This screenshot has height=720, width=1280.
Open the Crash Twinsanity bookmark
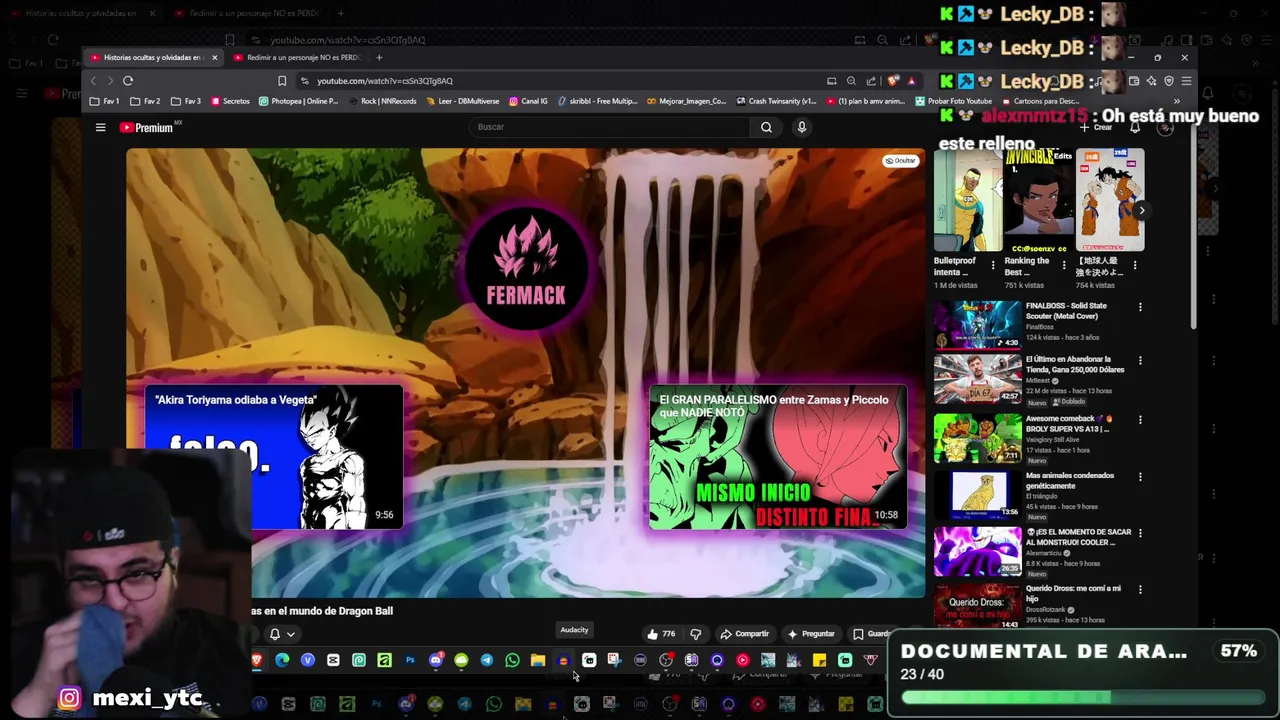pos(776,101)
